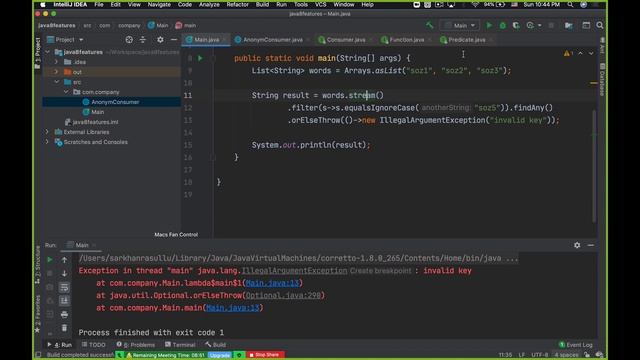Open the Refactor menu
Image resolution: width=640 pixels, height=360 pixels.
click(x=238, y=4)
